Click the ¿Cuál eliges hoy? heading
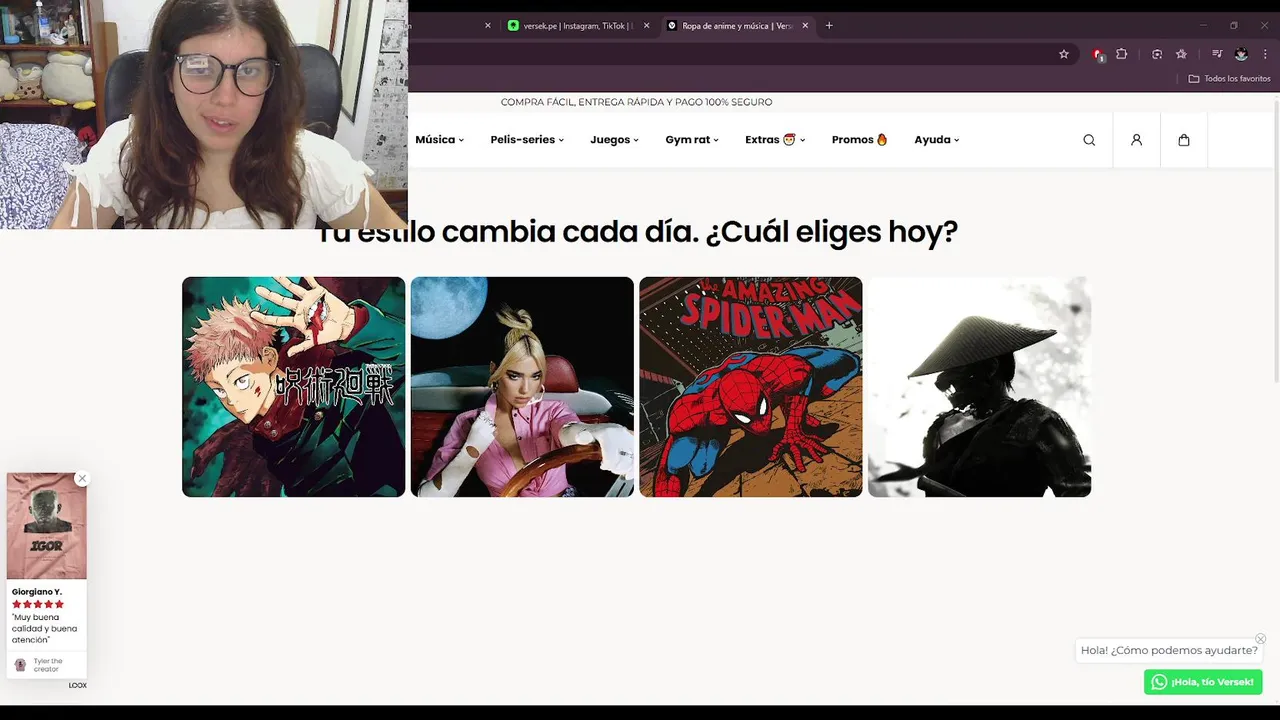This screenshot has width=1280, height=720. pos(831,232)
